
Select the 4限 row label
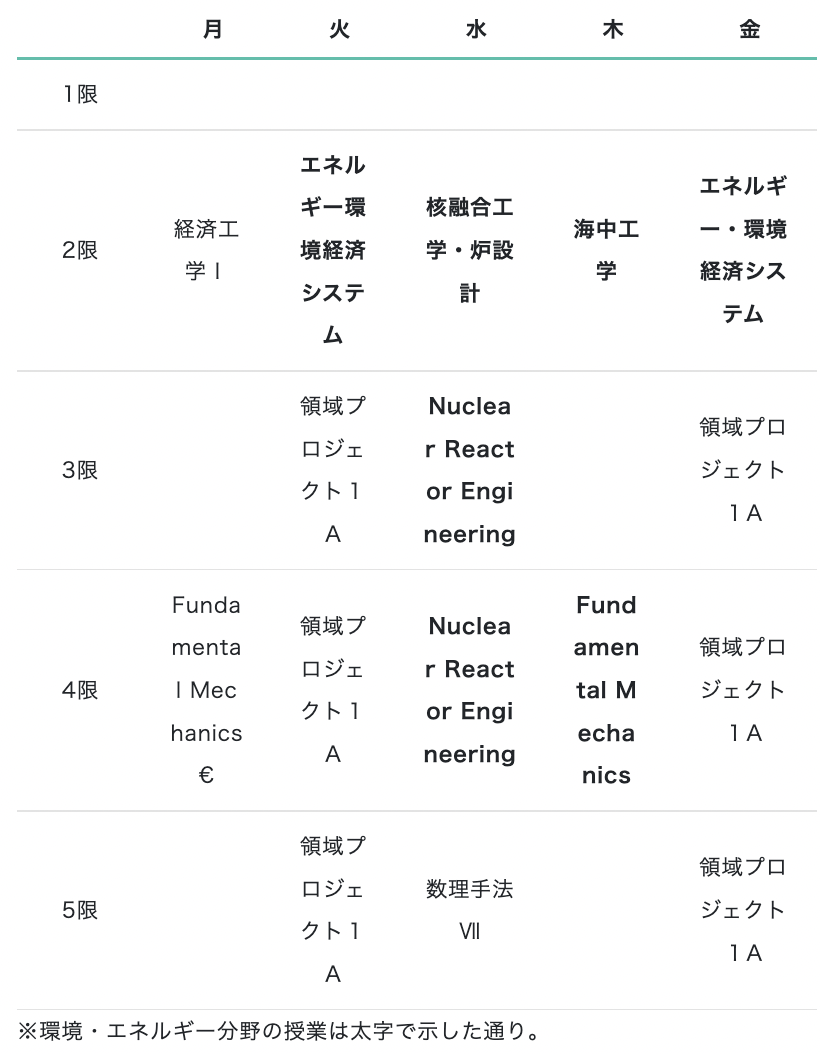coord(80,690)
